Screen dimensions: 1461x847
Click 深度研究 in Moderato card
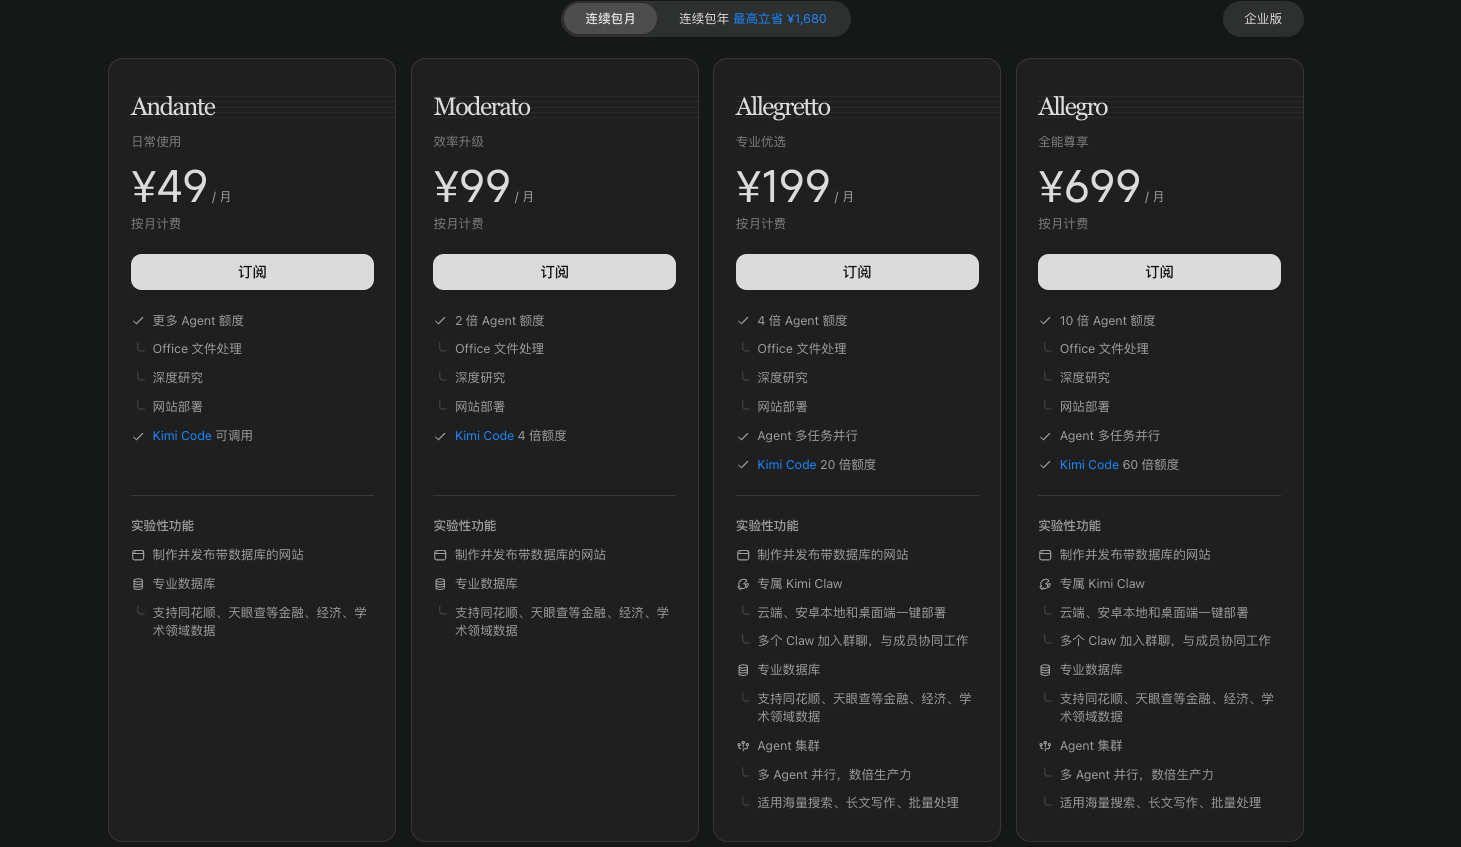tap(480, 378)
